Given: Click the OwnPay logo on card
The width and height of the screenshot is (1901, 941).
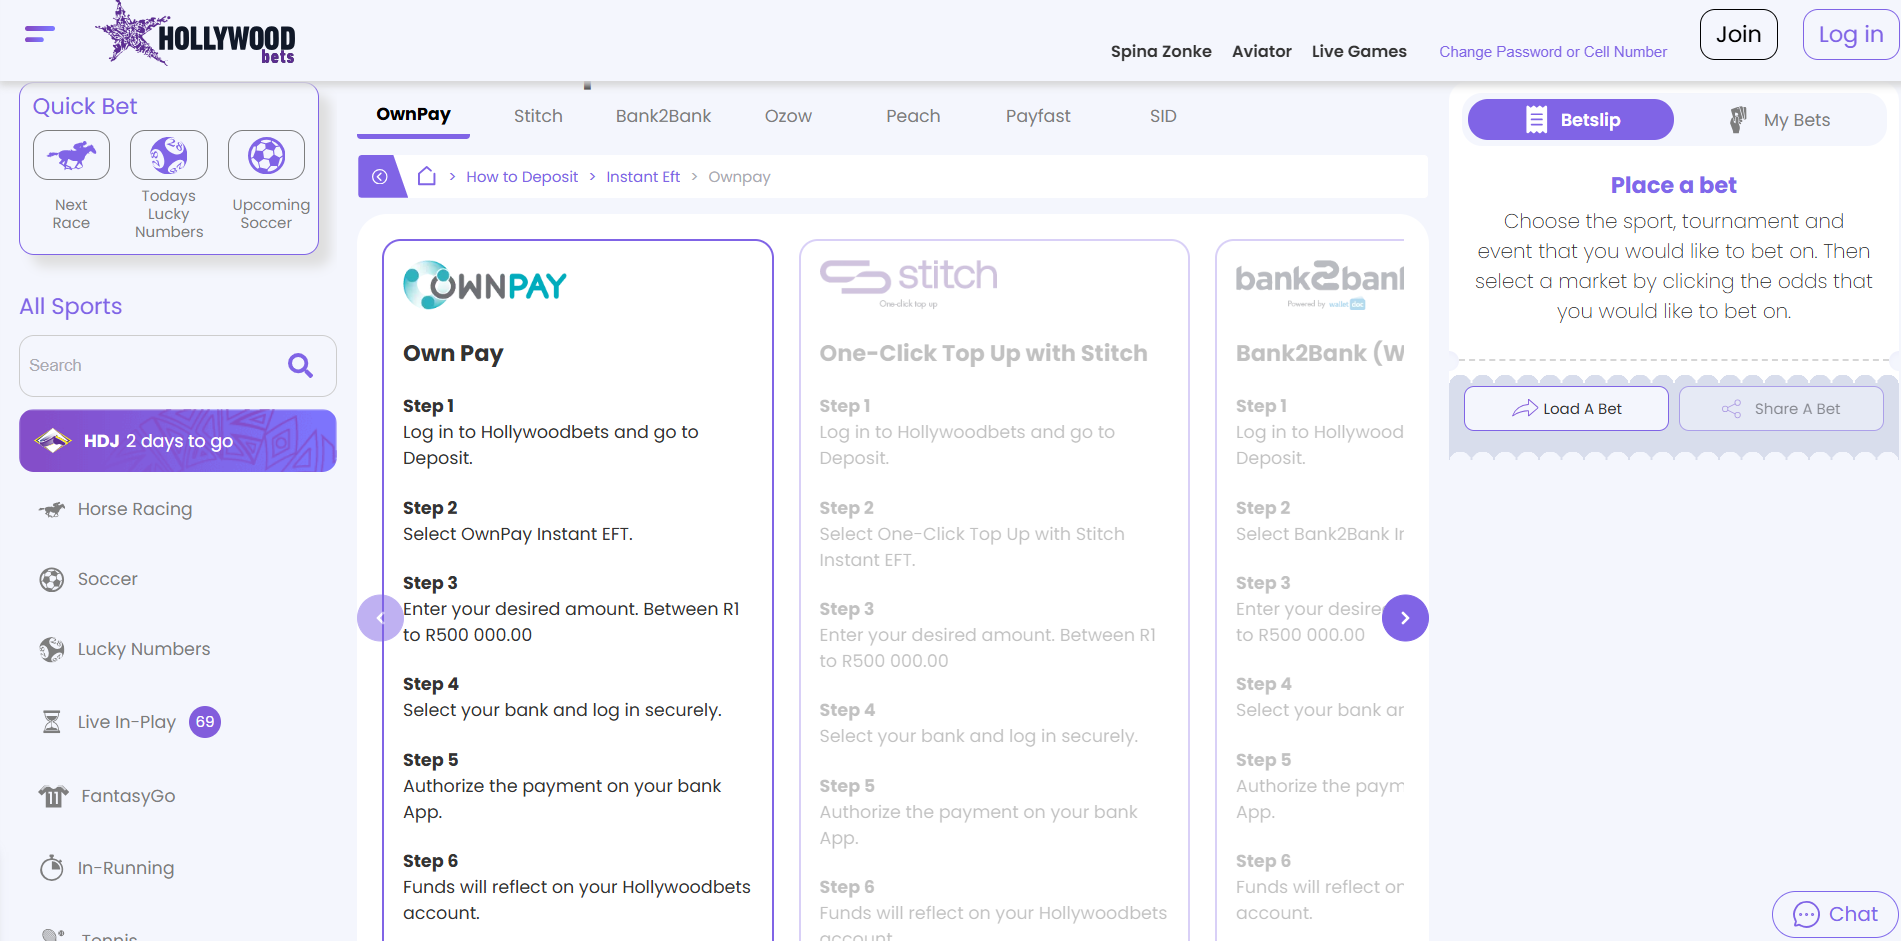Looking at the screenshot, I should [485, 285].
